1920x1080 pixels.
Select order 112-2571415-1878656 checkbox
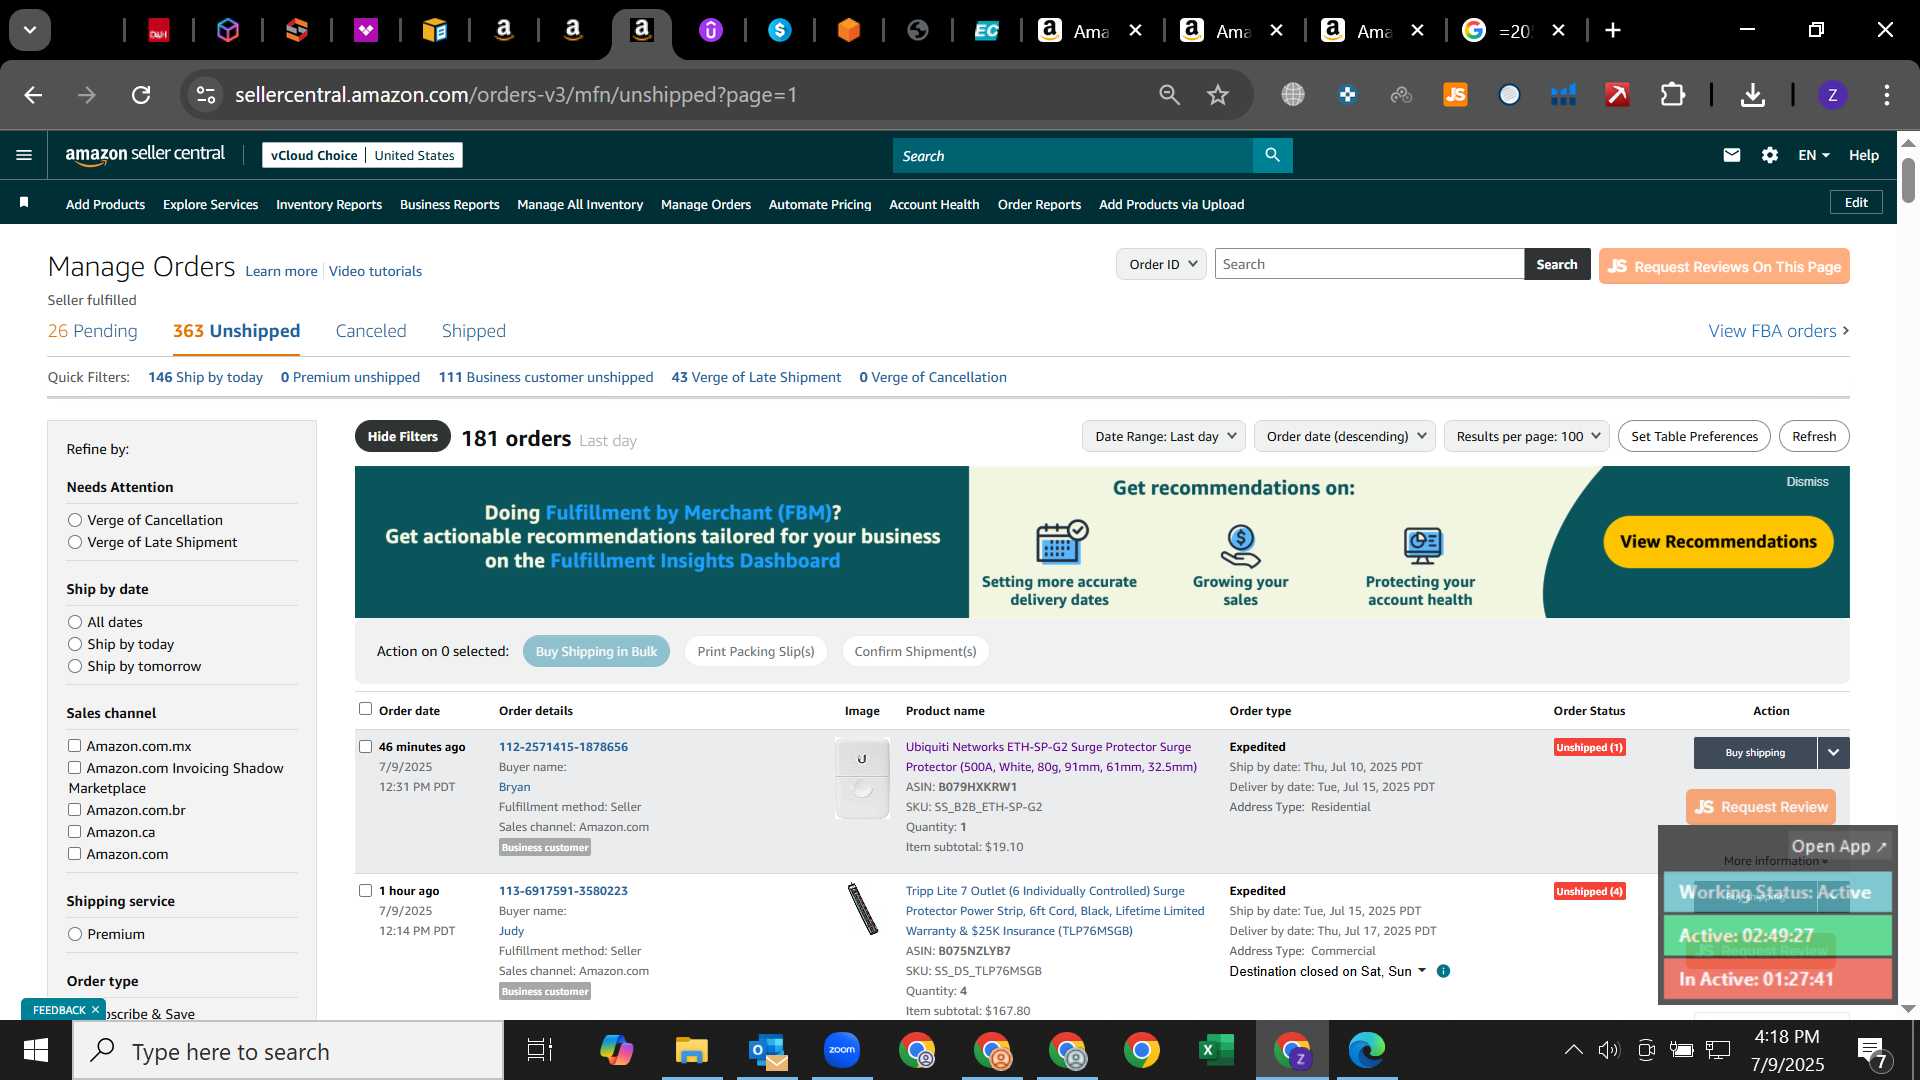point(365,746)
